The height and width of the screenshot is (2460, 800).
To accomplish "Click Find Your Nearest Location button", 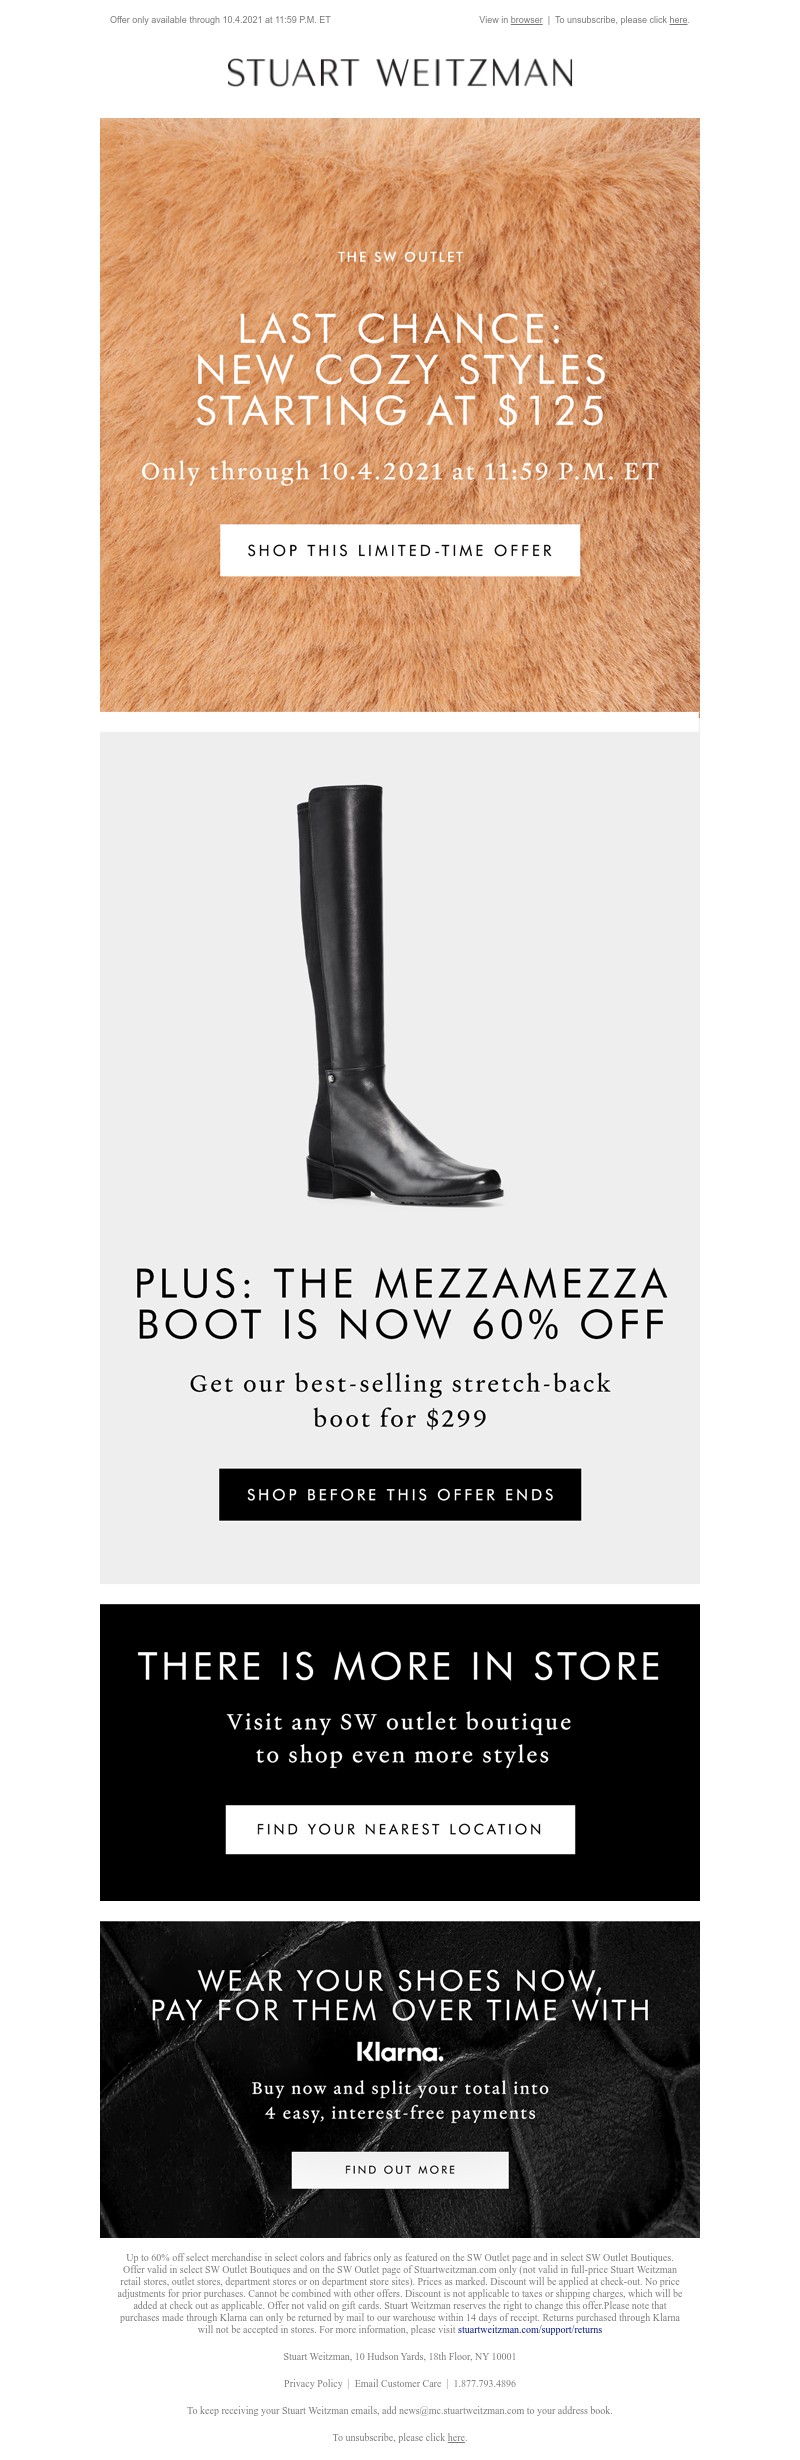I will [400, 1829].
